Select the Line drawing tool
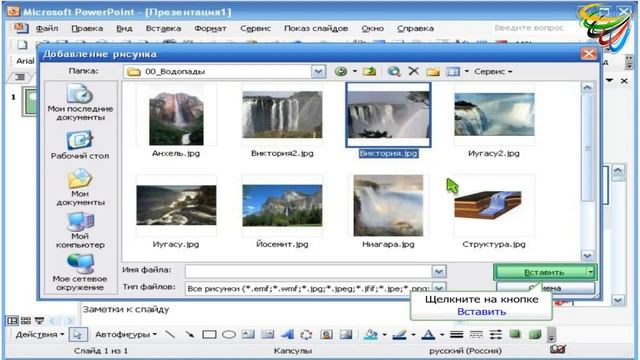 click(x=170, y=334)
